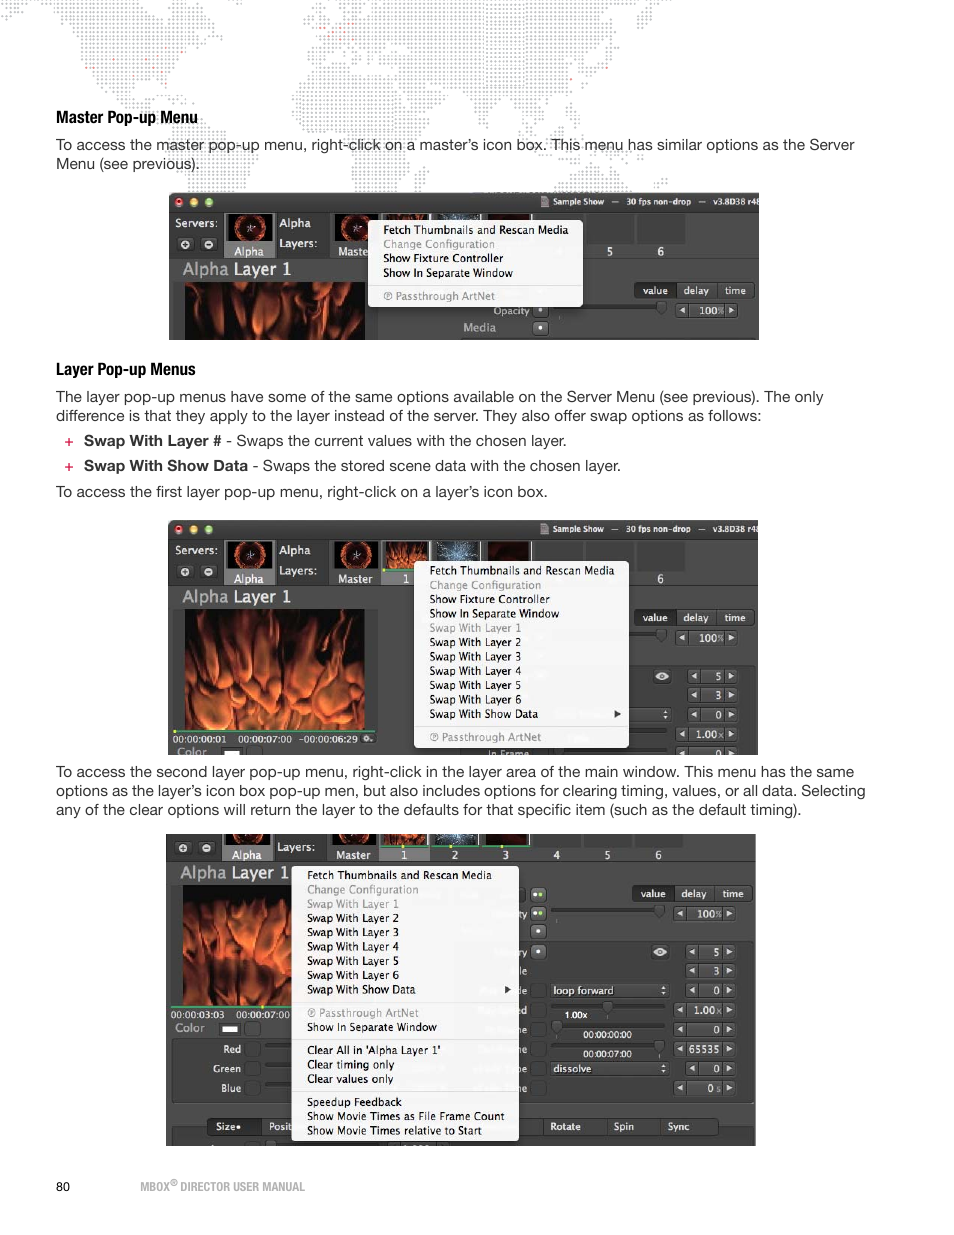954x1235 pixels.
Task: Click layer 1 icon box in middle figure
Action: (x=405, y=563)
